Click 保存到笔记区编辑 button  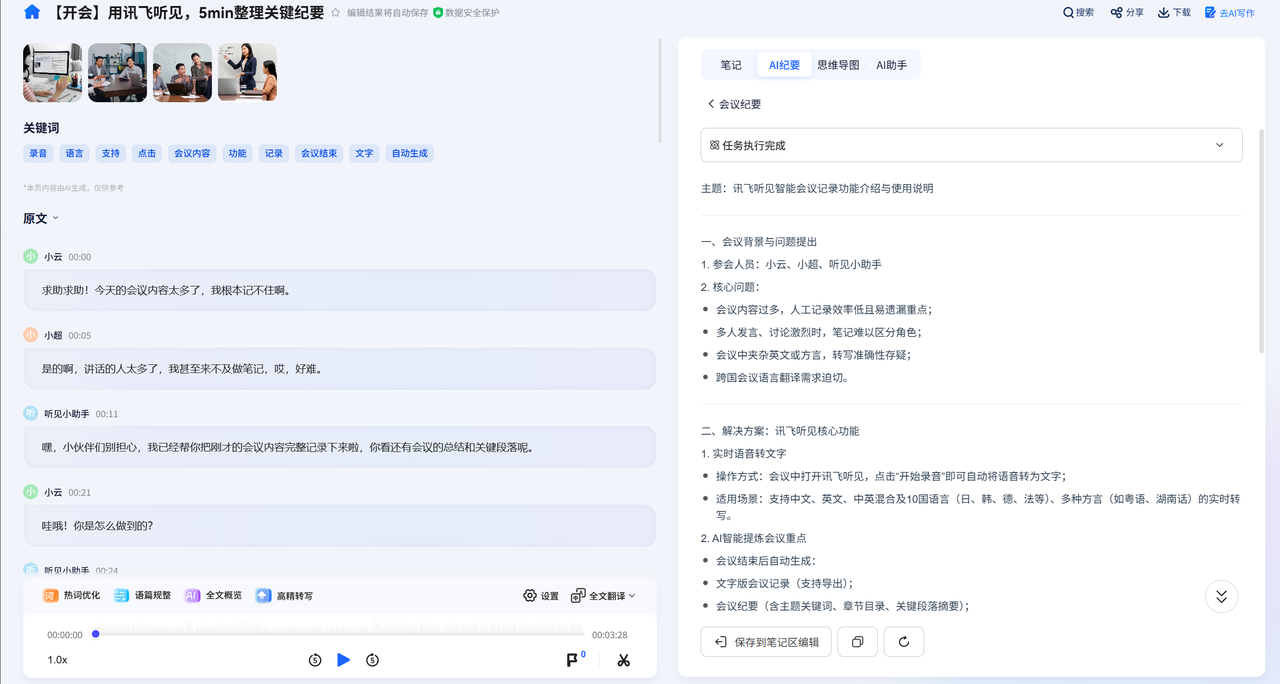pos(766,642)
